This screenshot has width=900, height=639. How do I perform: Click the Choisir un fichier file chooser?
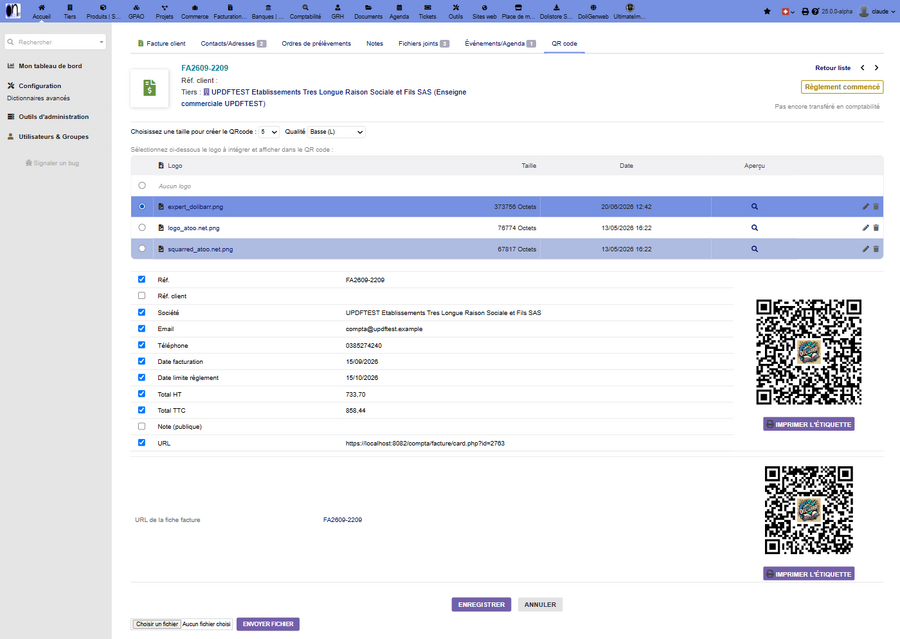(x=157, y=624)
